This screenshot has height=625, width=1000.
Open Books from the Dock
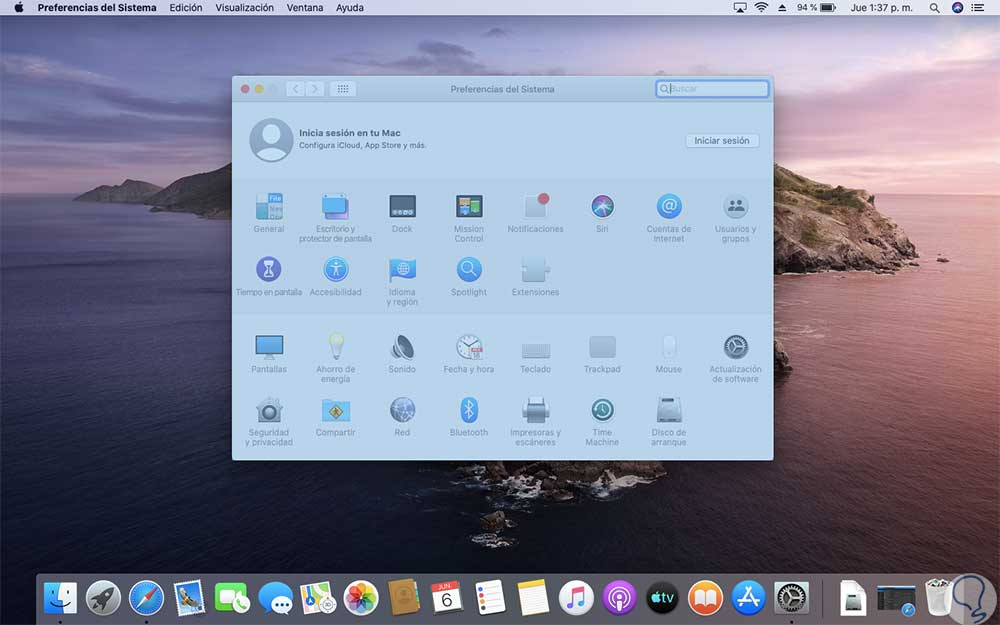705,598
